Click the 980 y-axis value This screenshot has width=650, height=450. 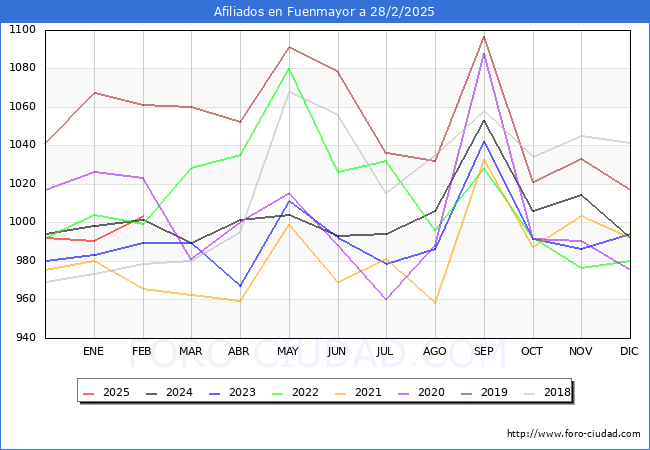[x=26, y=261]
